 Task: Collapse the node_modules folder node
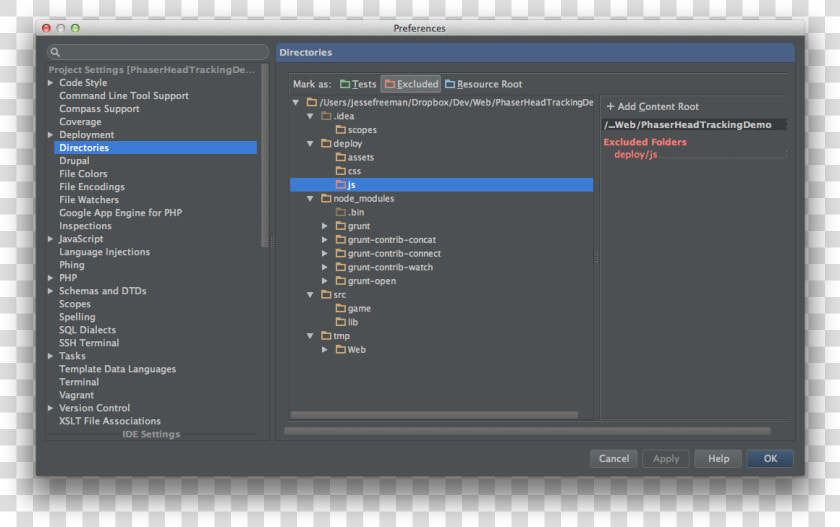(310, 198)
